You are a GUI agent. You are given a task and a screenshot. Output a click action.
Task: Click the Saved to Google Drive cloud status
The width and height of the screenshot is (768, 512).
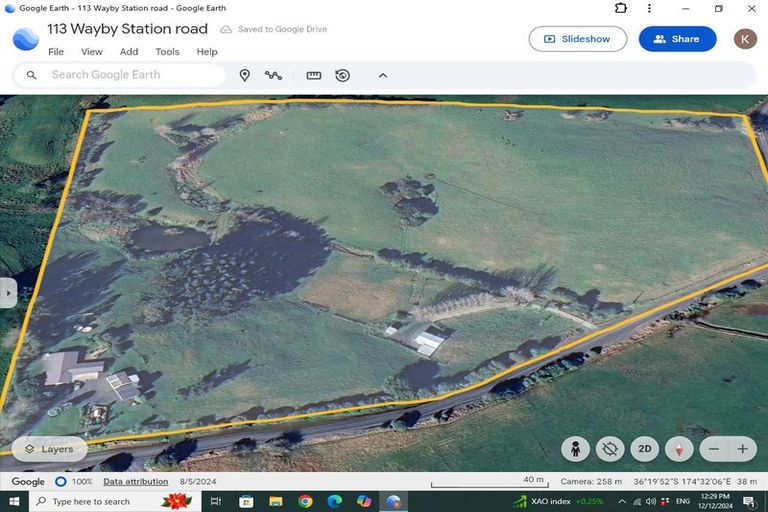coord(273,29)
